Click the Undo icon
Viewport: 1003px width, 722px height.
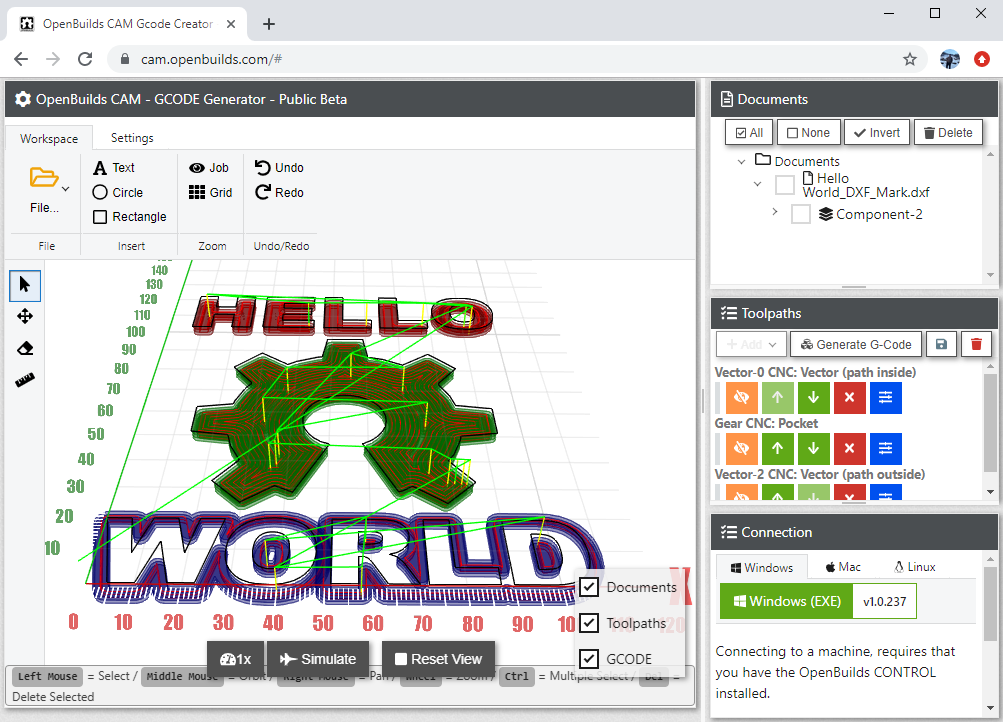264,168
